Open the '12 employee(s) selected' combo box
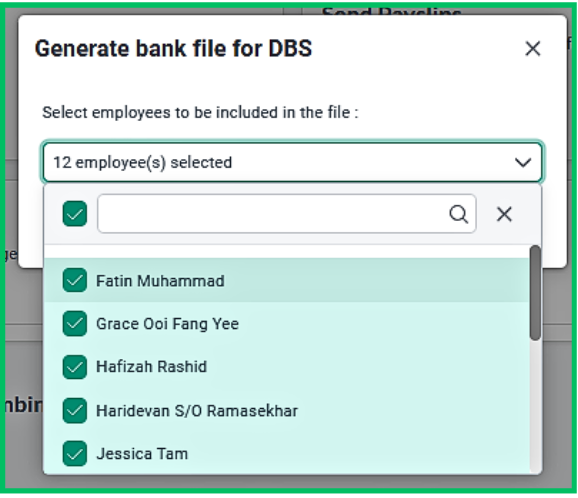Image resolution: width=578 pixels, height=498 pixels. click(292, 162)
